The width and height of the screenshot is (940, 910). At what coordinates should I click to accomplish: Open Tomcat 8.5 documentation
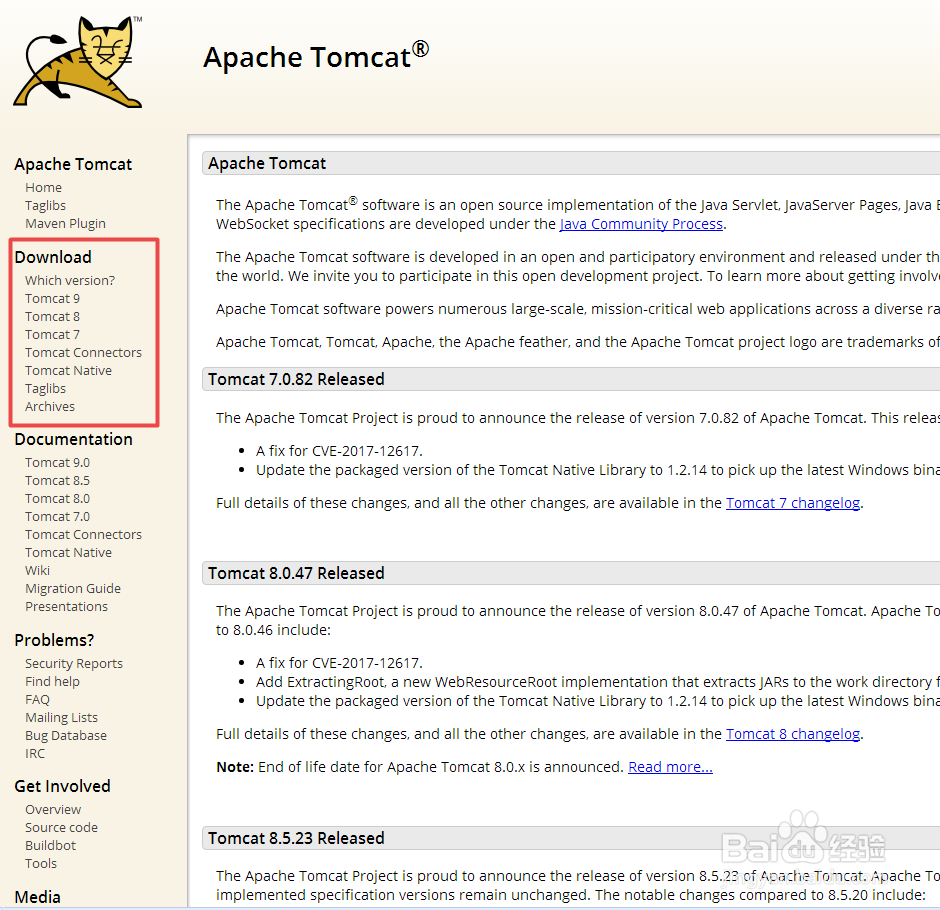(x=58, y=481)
